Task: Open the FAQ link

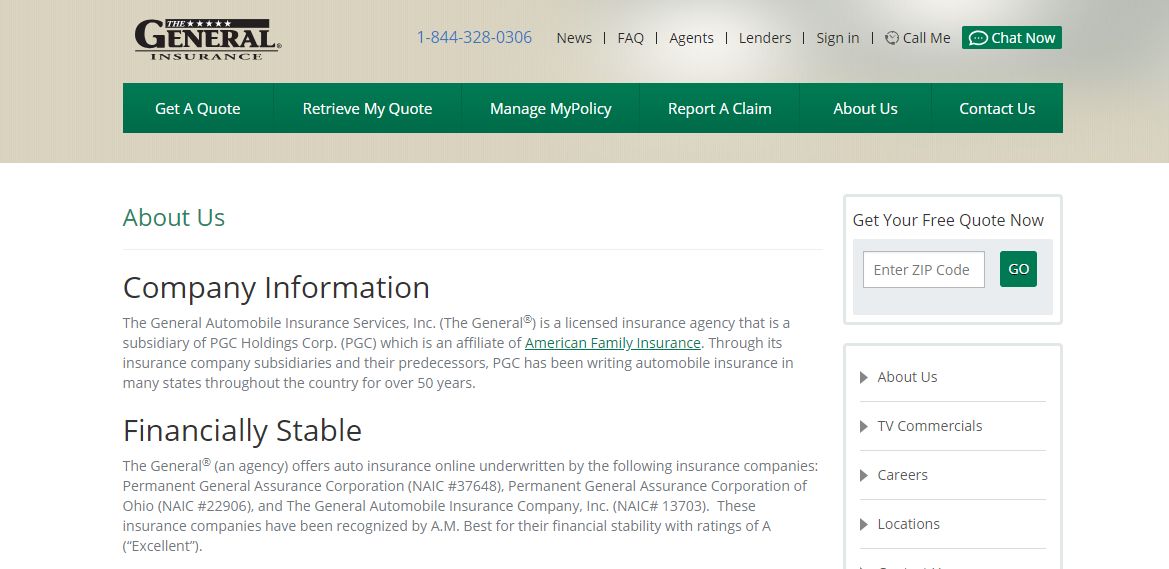Action: pyautogui.click(x=630, y=38)
